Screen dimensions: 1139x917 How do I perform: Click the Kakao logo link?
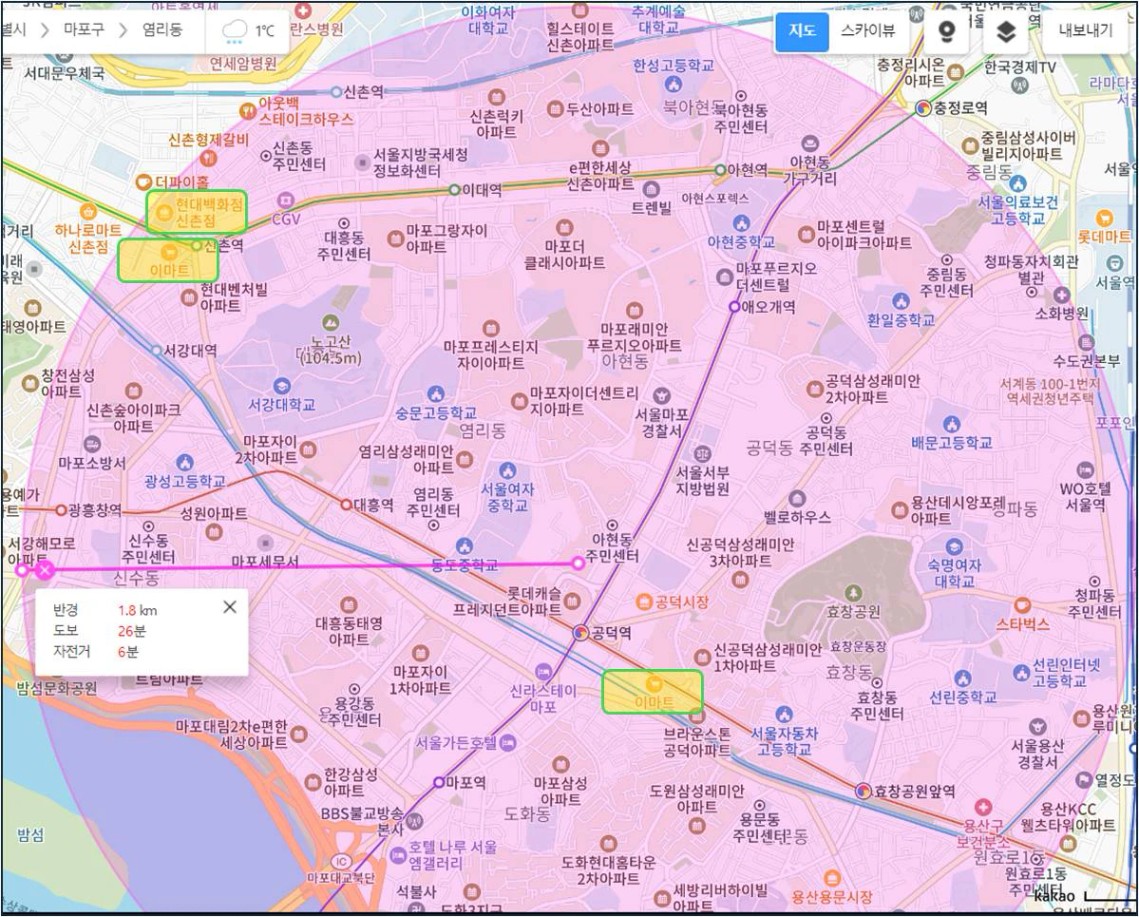pos(1053,896)
